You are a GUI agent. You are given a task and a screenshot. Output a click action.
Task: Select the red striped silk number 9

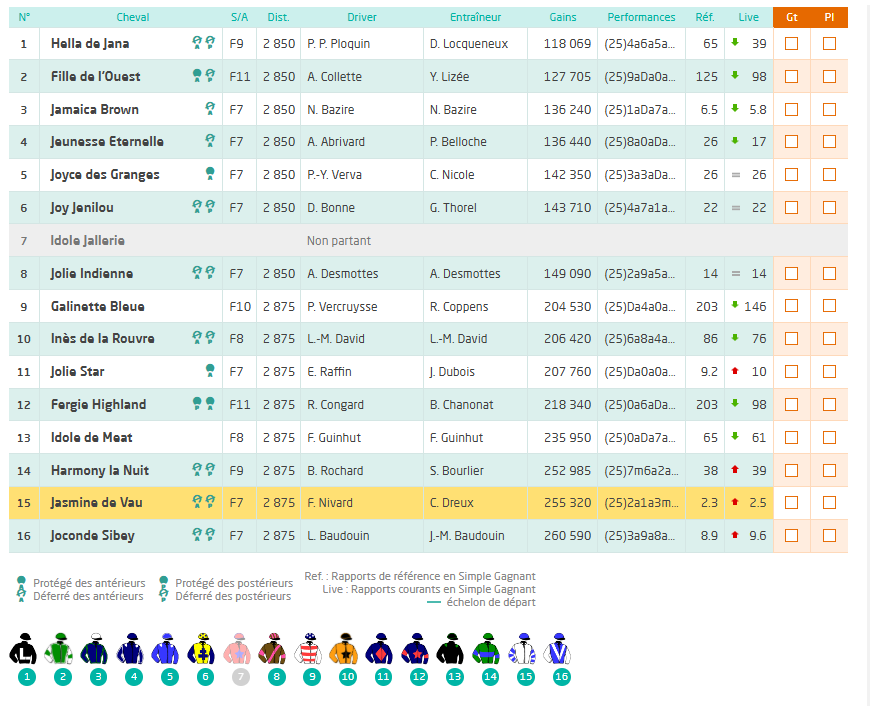click(x=311, y=650)
